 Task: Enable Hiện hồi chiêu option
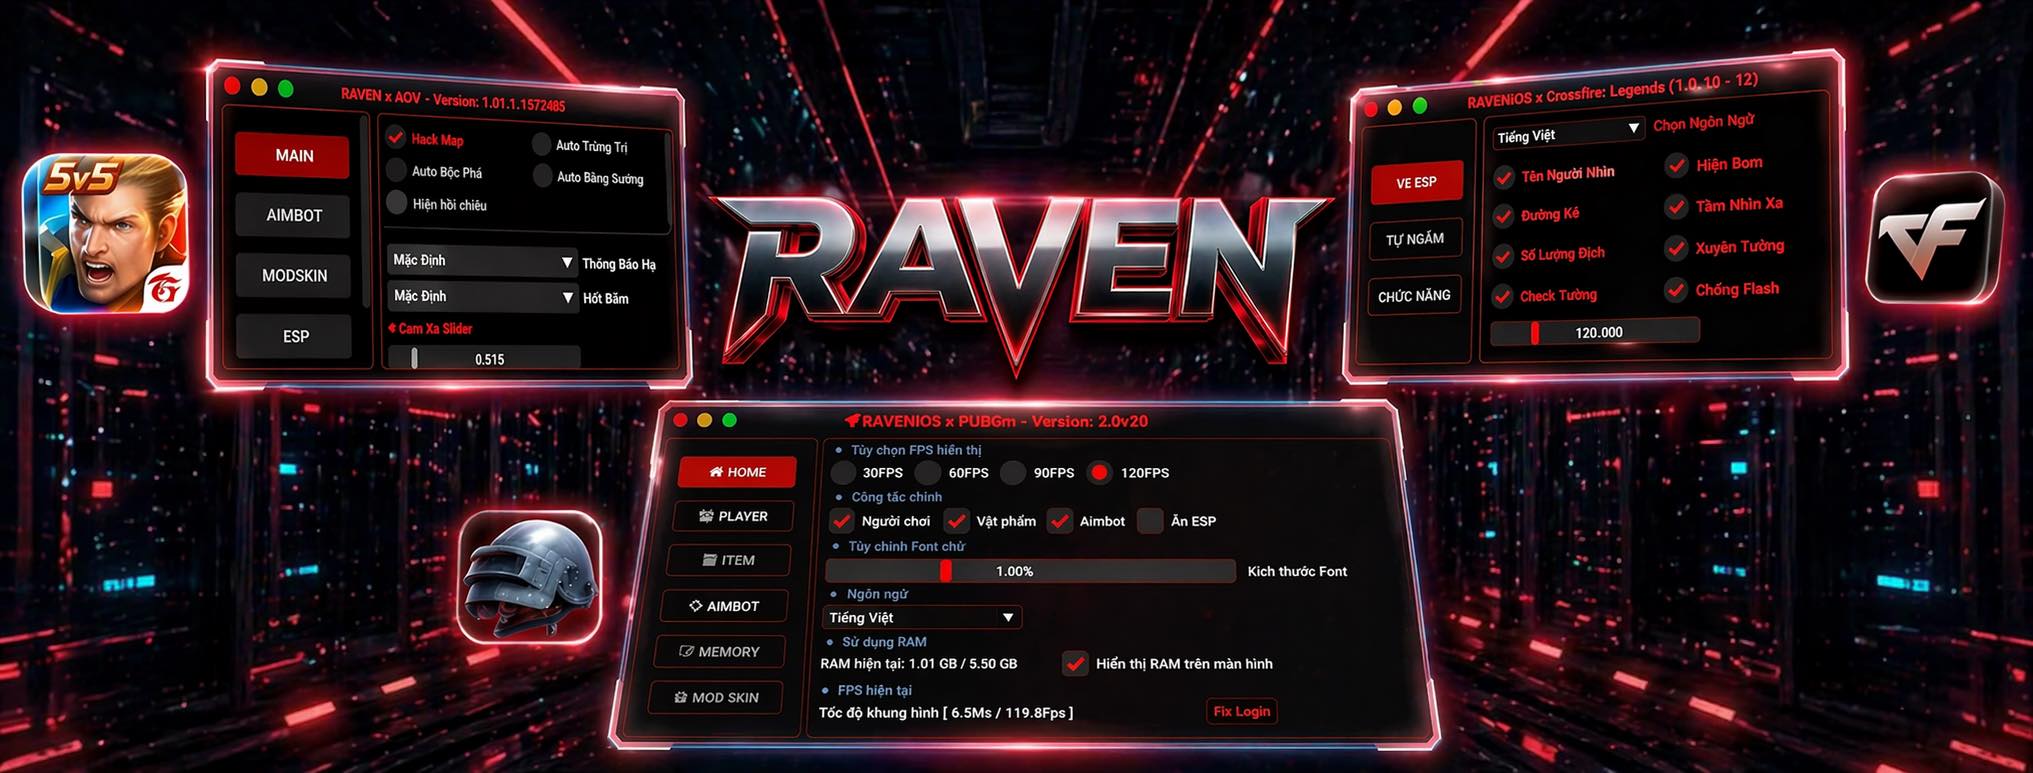pos(396,203)
